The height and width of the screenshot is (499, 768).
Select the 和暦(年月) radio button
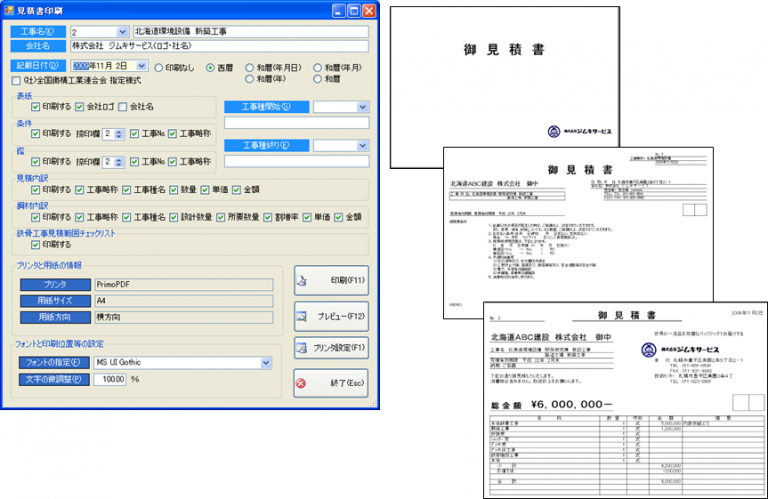click(318, 68)
